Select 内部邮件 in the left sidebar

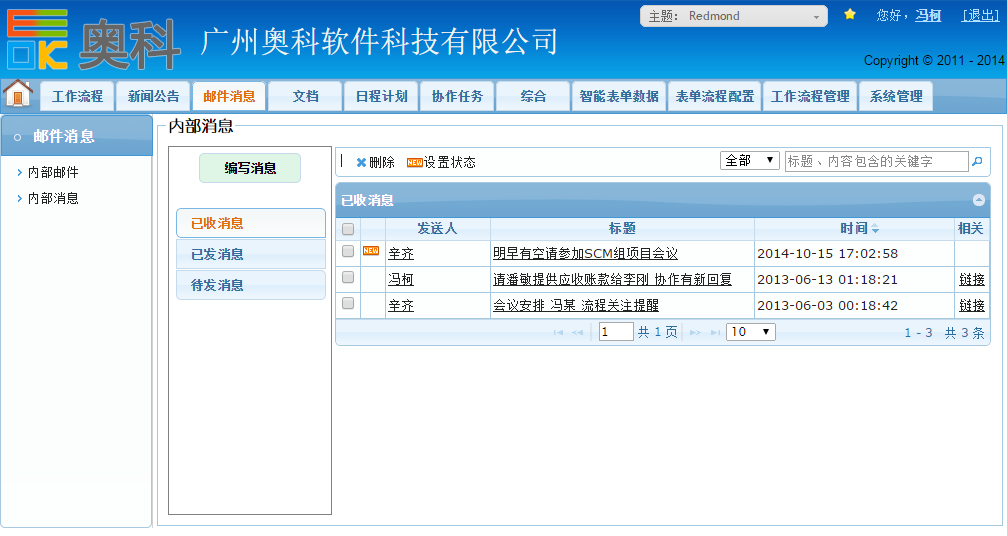pyautogui.click(x=53, y=173)
